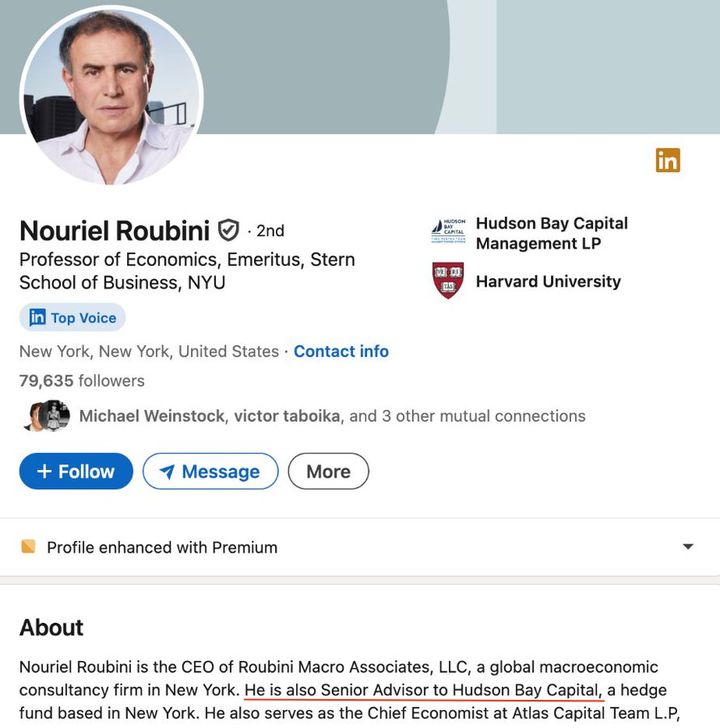Click the Nouriel Roubini name heading
The image size is (720, 728).
tap(115, 231)
